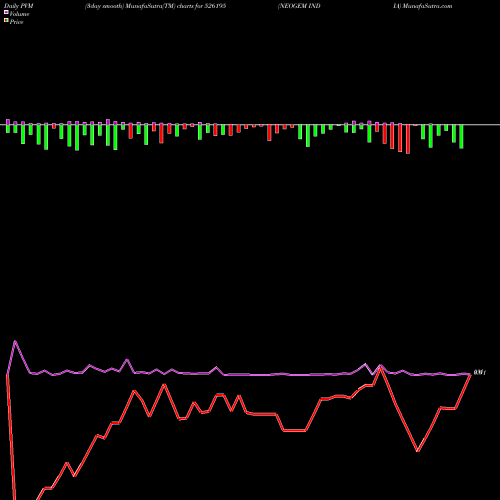Click the red price line's low point near the right
This screenshot has height=500, width=500.
[x=418, y=451]
